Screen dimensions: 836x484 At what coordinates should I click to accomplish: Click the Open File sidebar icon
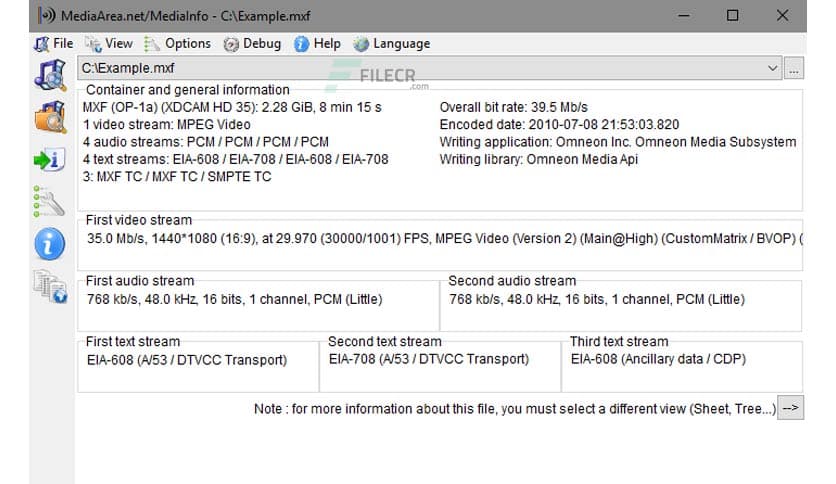49,76
